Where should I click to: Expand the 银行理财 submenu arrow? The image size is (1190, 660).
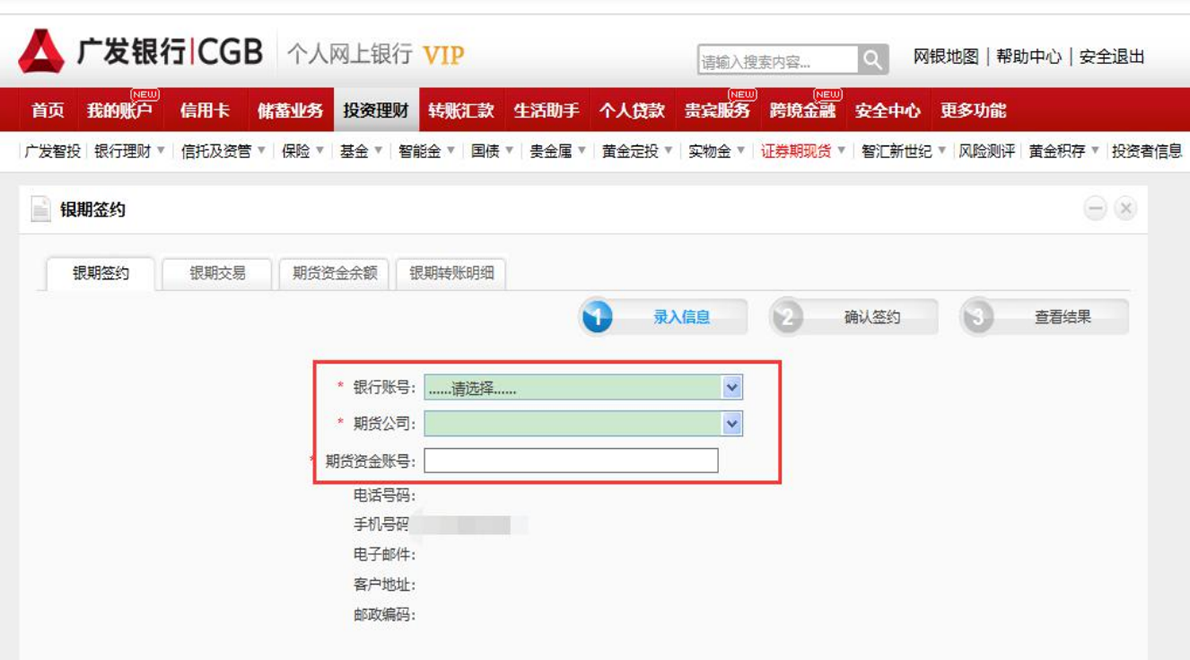click(x=161, y=150)
